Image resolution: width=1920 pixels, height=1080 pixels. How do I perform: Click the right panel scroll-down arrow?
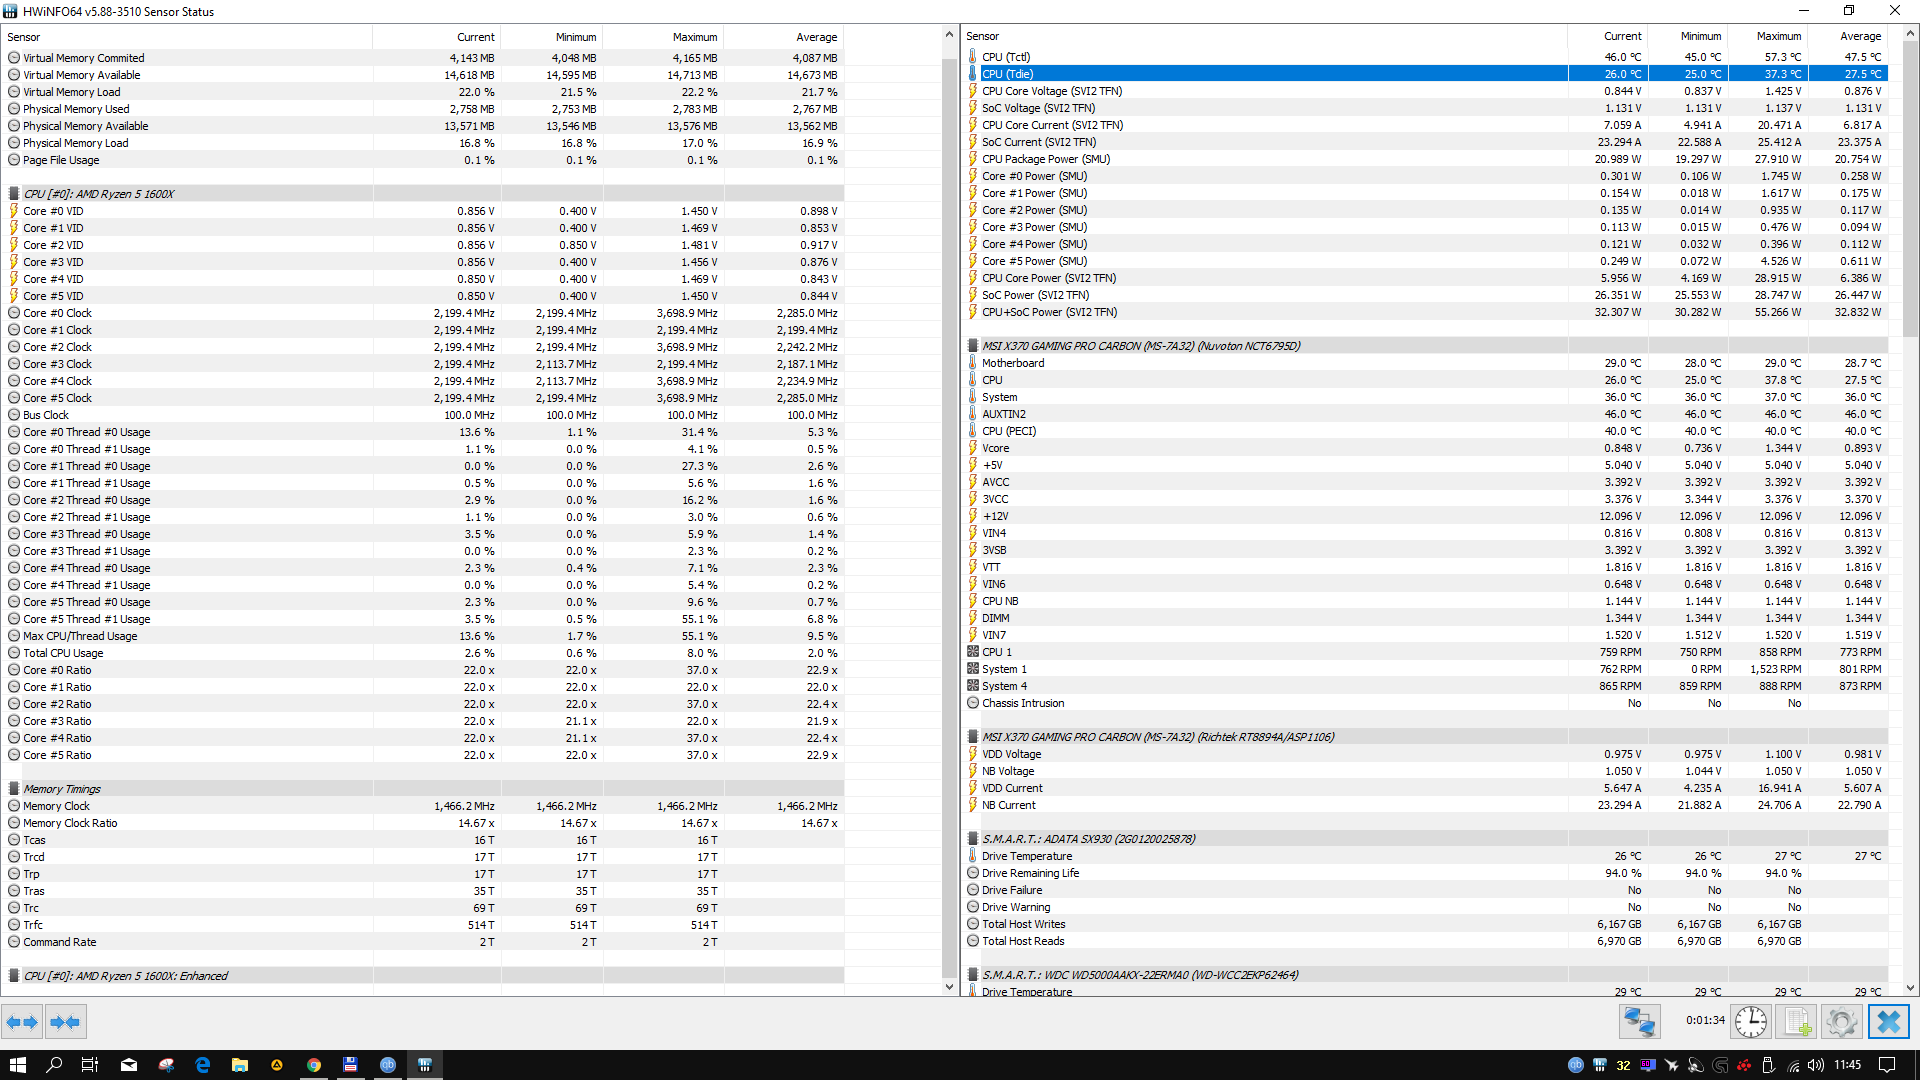pos(1910,987)
